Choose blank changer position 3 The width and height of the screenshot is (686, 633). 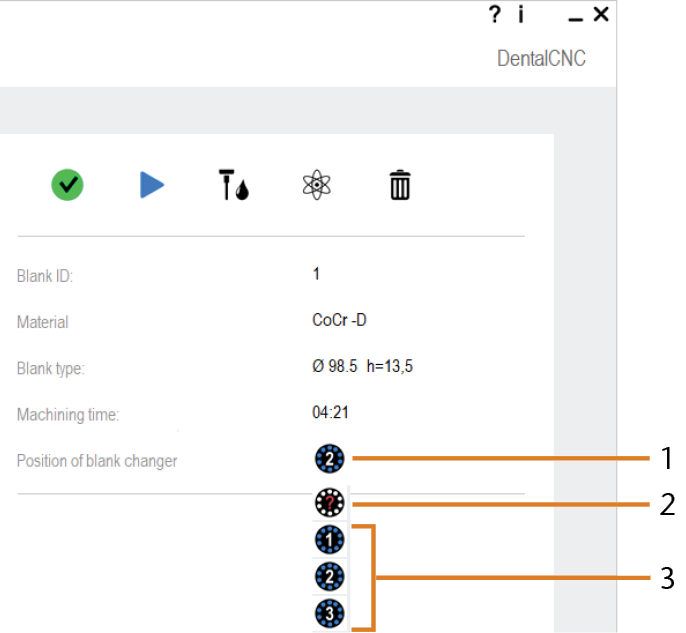[330, 613]
